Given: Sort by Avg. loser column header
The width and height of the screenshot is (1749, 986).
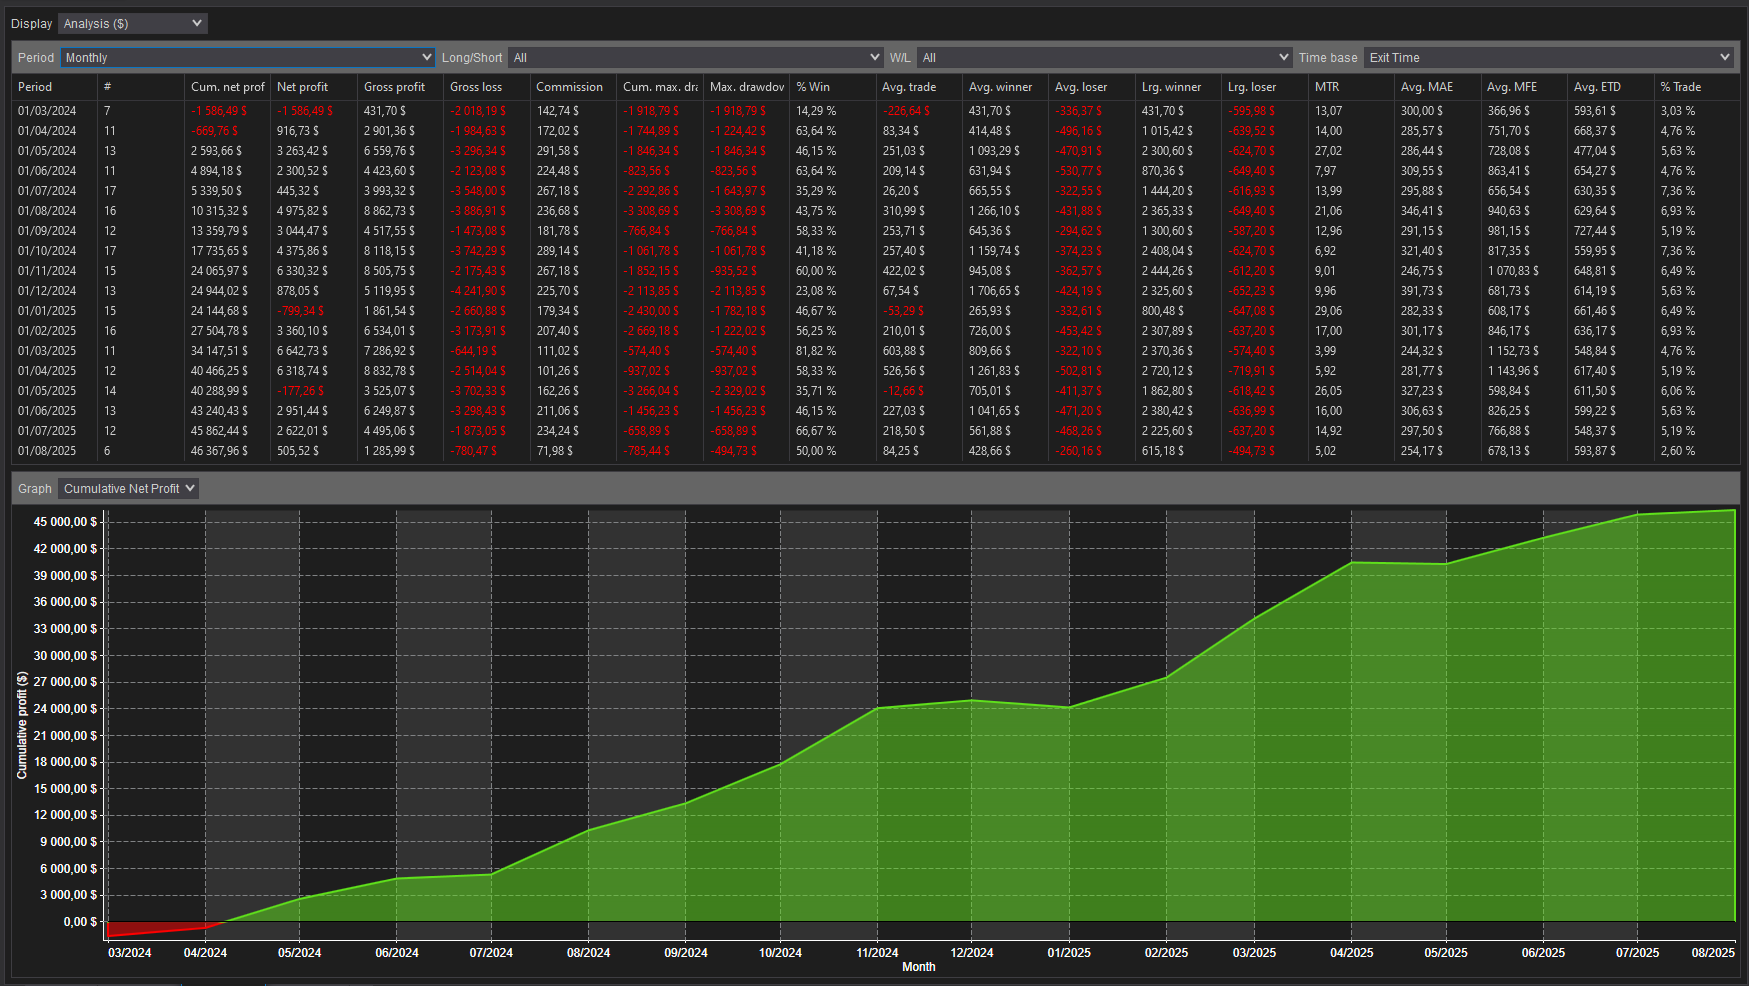Looking at the screenshot, I should pyautogui.click(x=1091, y=87).
